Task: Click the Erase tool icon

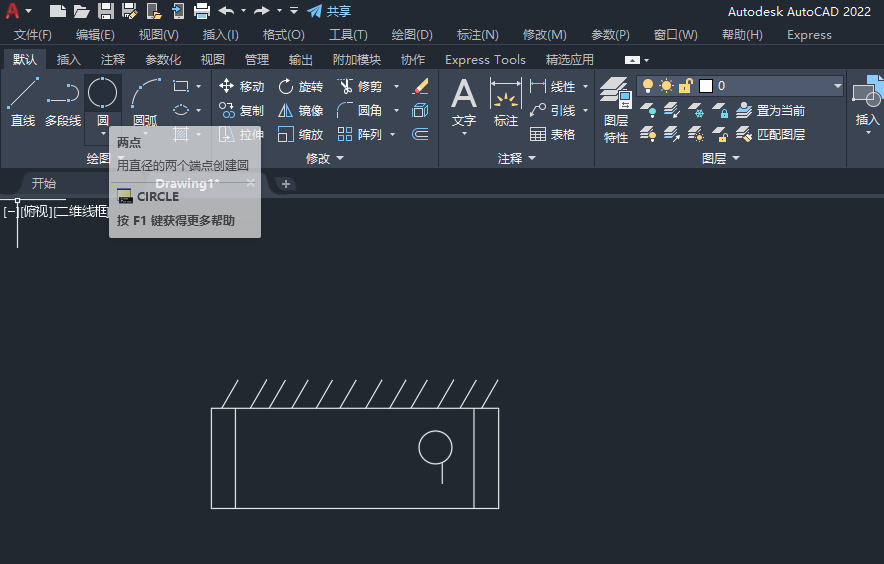Action: pyautogui.click(x=421, y=86)
